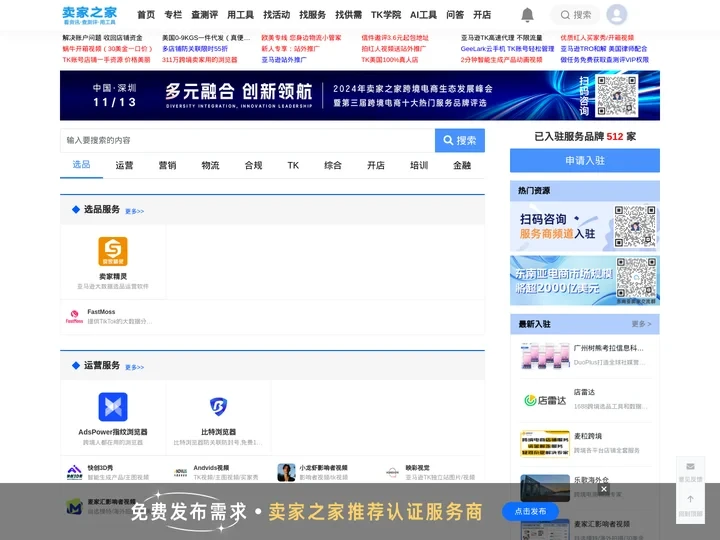Click the 快创3D秀 logo icon
Viewport: 720px width, 540px height.
pos(74,472)
